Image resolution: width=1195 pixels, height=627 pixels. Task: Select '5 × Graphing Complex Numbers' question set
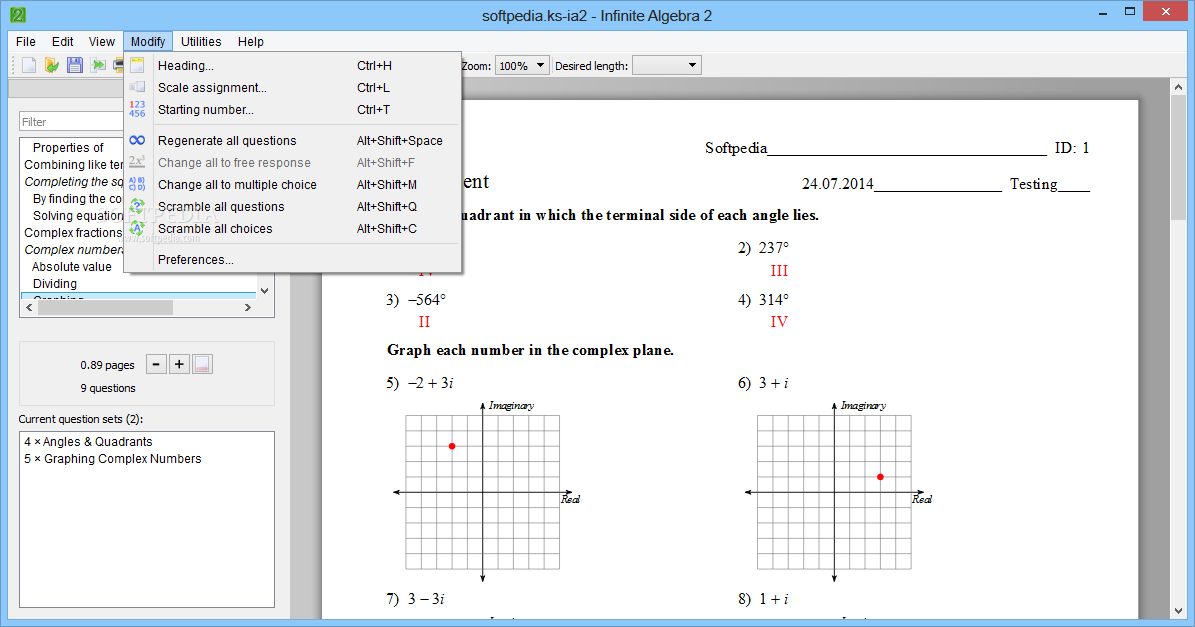coord(113,459)
